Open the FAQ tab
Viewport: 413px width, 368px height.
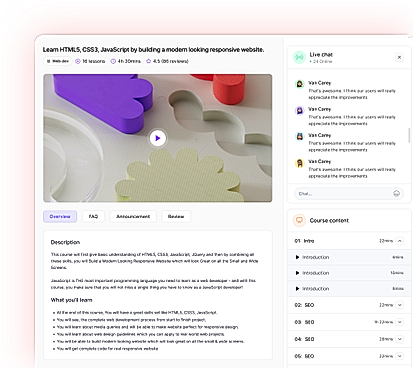[x=93, y=216]
